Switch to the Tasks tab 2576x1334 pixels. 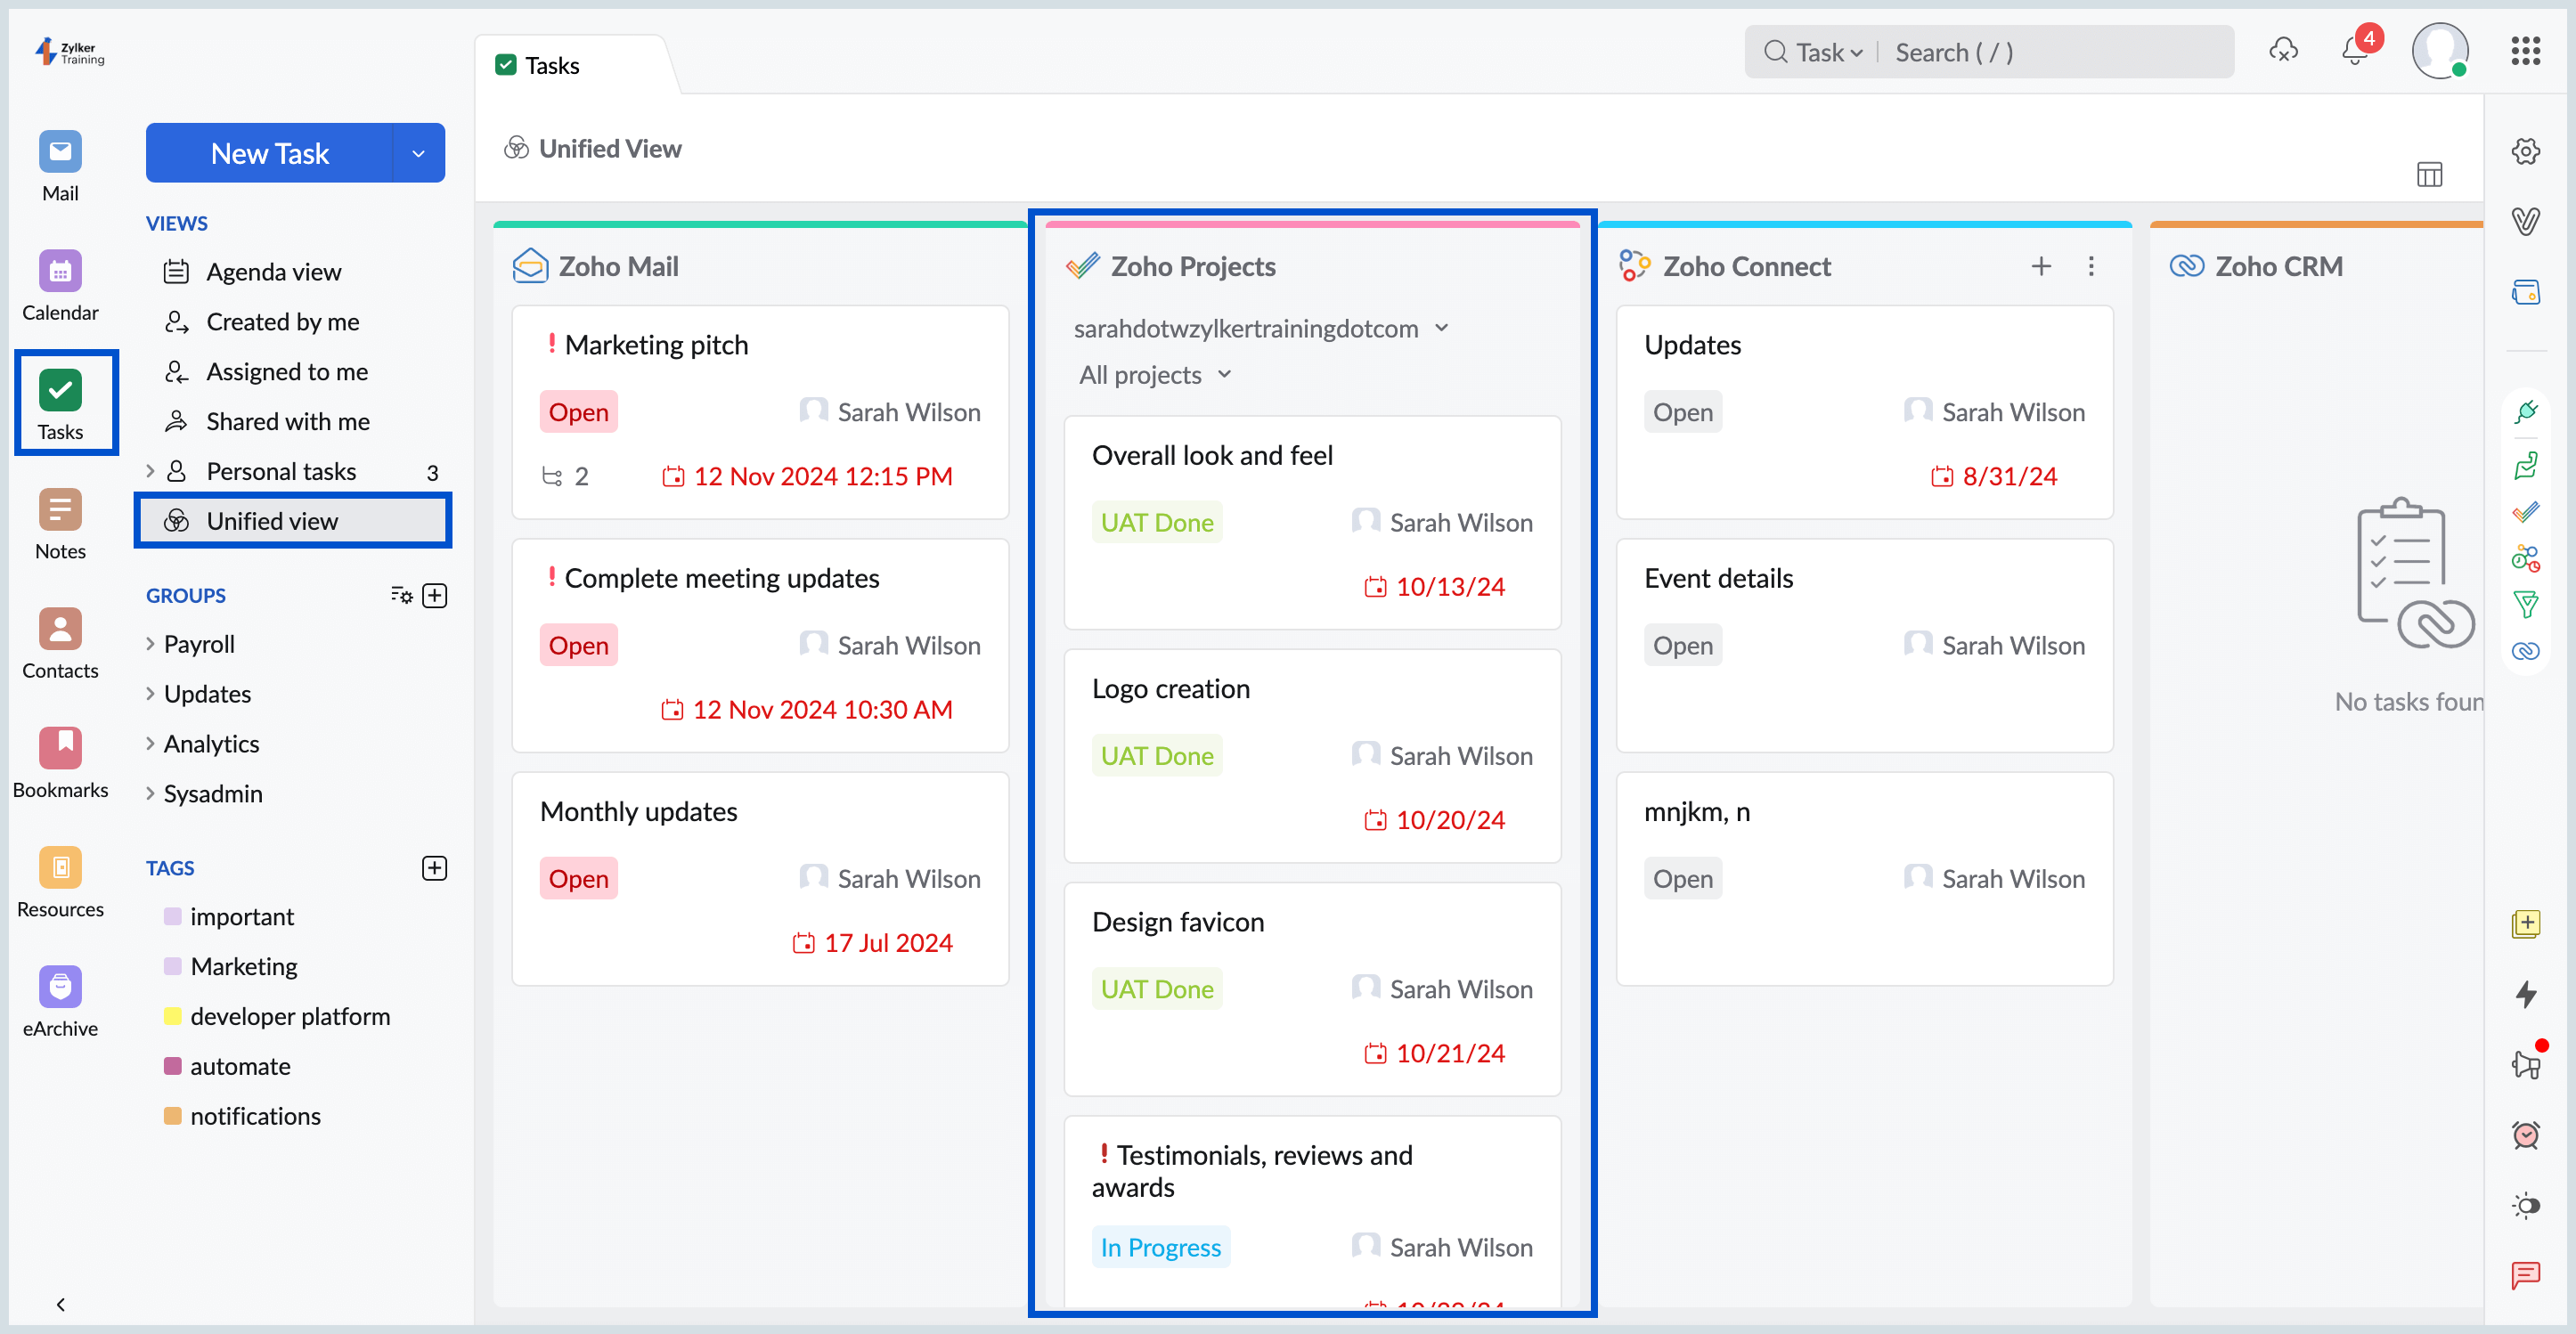pos(551,64)
